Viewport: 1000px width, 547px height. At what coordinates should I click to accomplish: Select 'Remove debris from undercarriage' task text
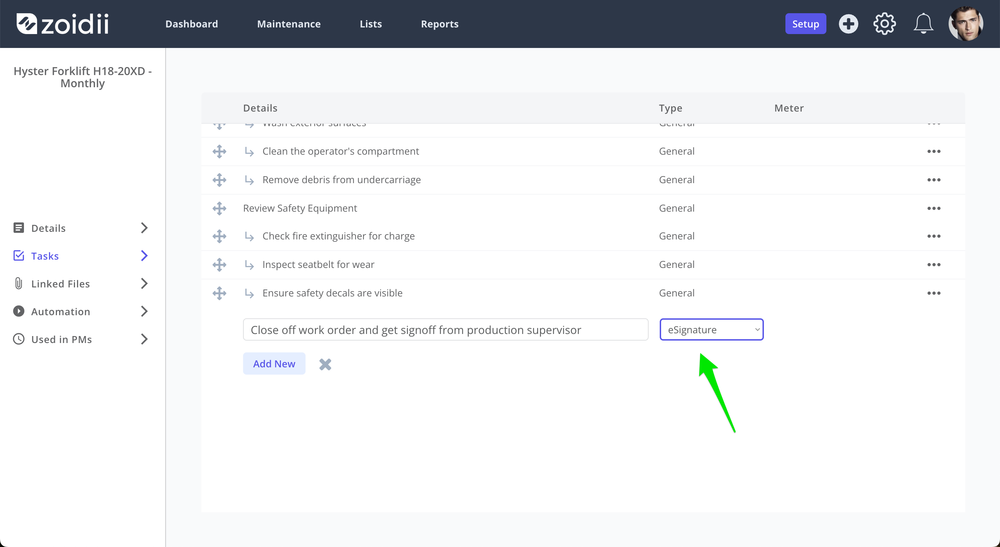pyautogui.click(x=341, y=180)
